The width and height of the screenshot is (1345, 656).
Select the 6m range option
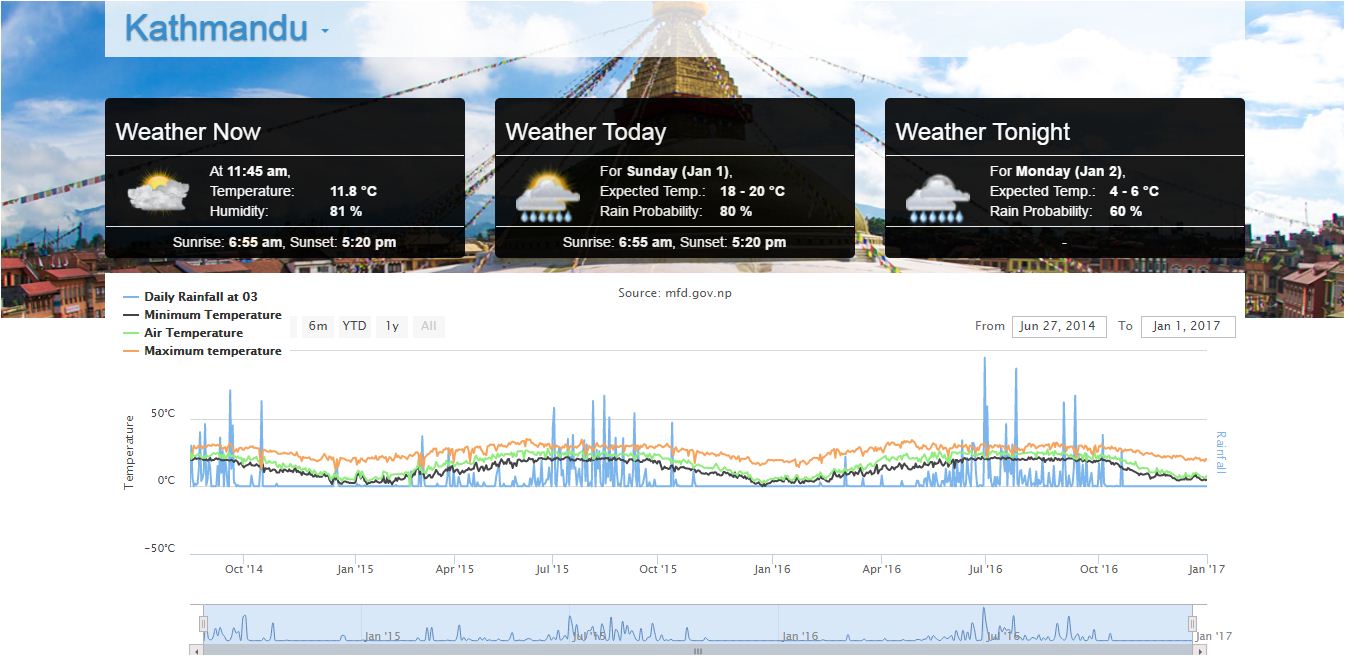318,326
